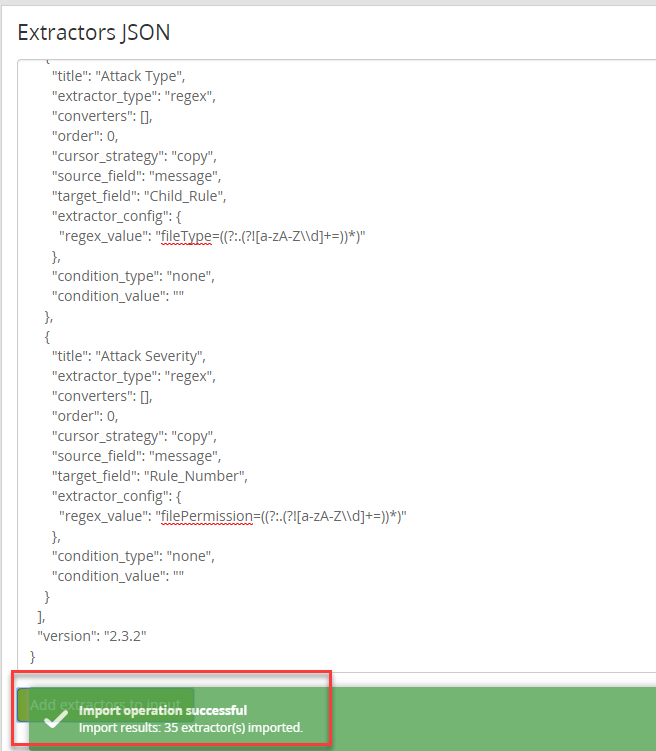Image resolution: width=656 pixels, height=751 pixels.
Task: Click the '35 extractor(s) imported' result text
Action: pyautogui.click(x=233, y=728)
